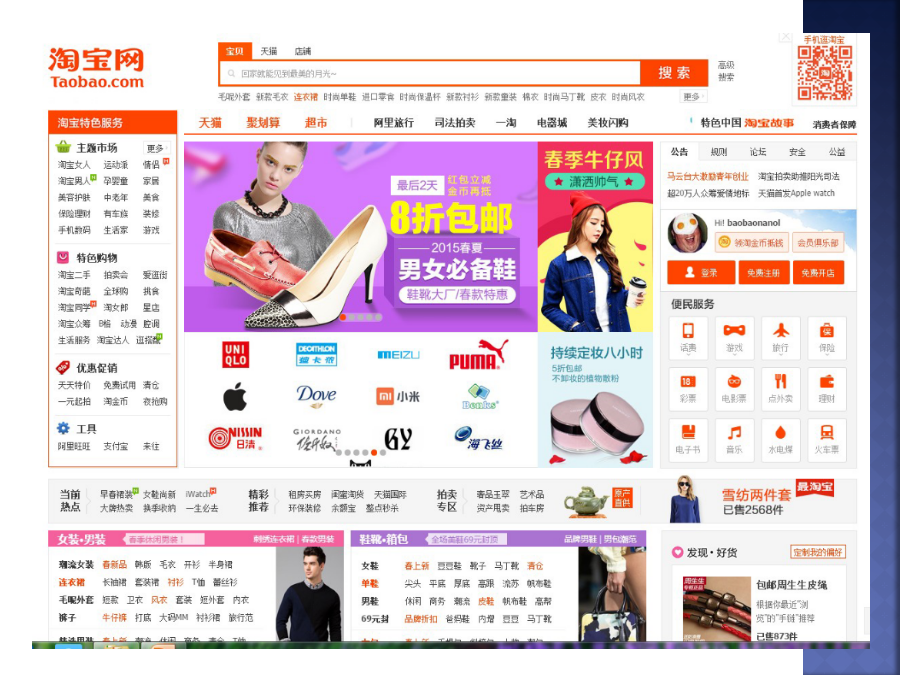Click the UNIQLO brand logo
The image size is (900, 675).
[235, 354]
